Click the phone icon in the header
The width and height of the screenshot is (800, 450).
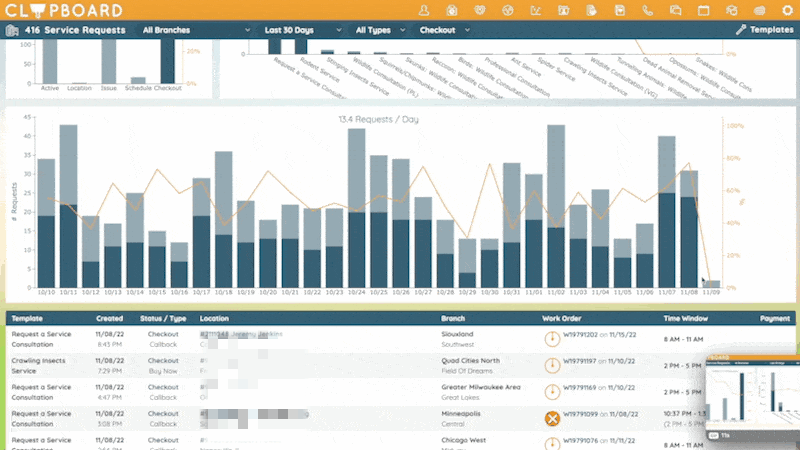[x=647, y=10]
